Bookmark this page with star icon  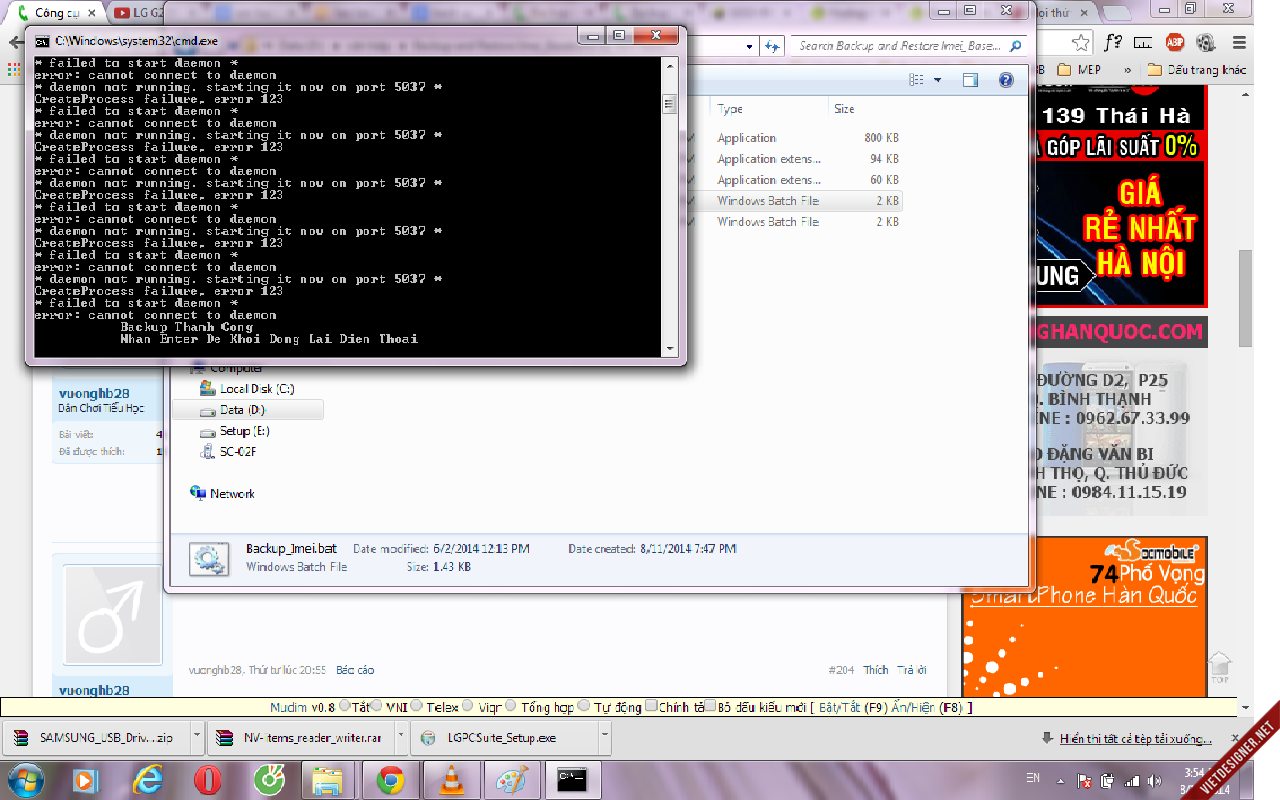tap(1081, 43)
